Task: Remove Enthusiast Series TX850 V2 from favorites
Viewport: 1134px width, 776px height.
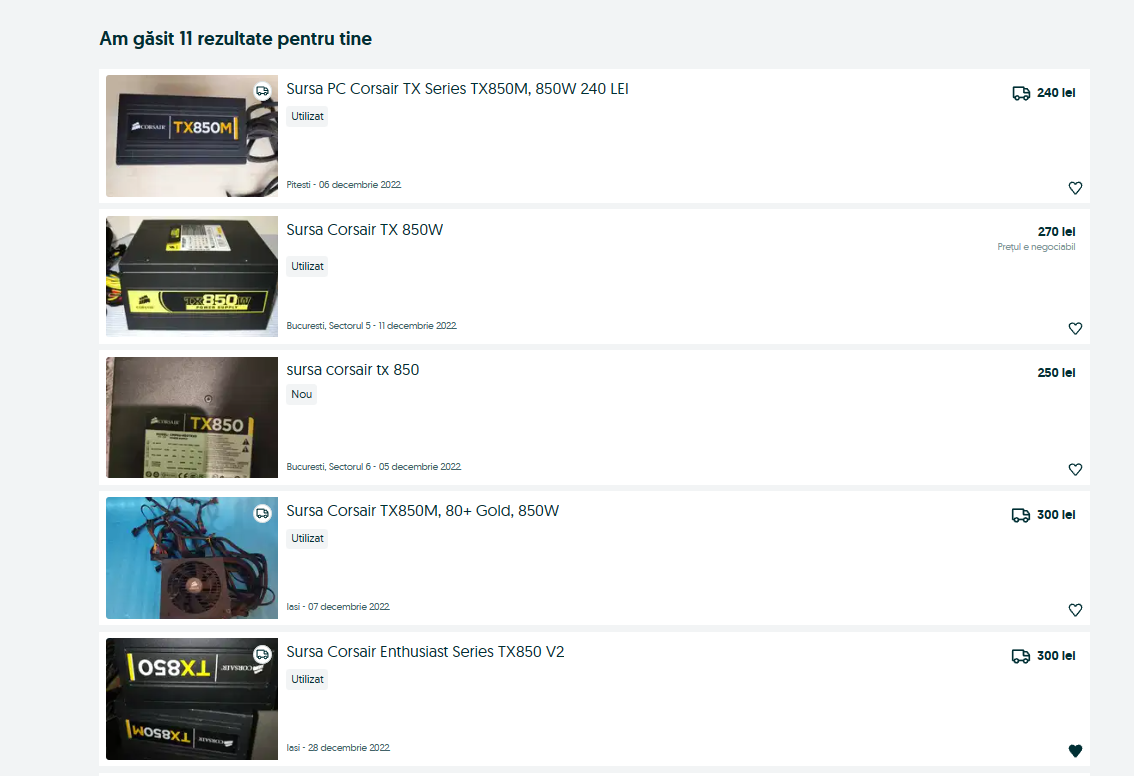Action: 1075,751
